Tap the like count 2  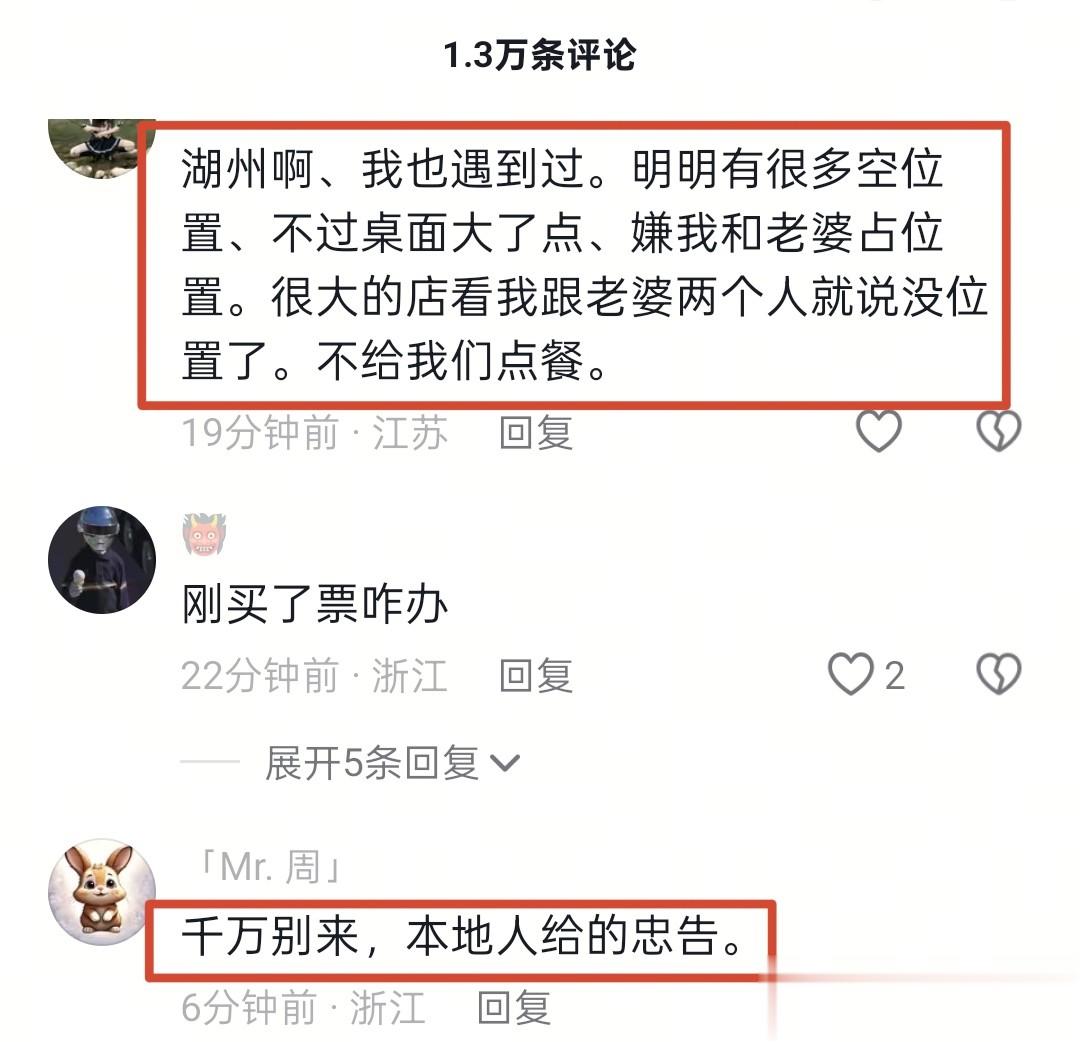894,675
